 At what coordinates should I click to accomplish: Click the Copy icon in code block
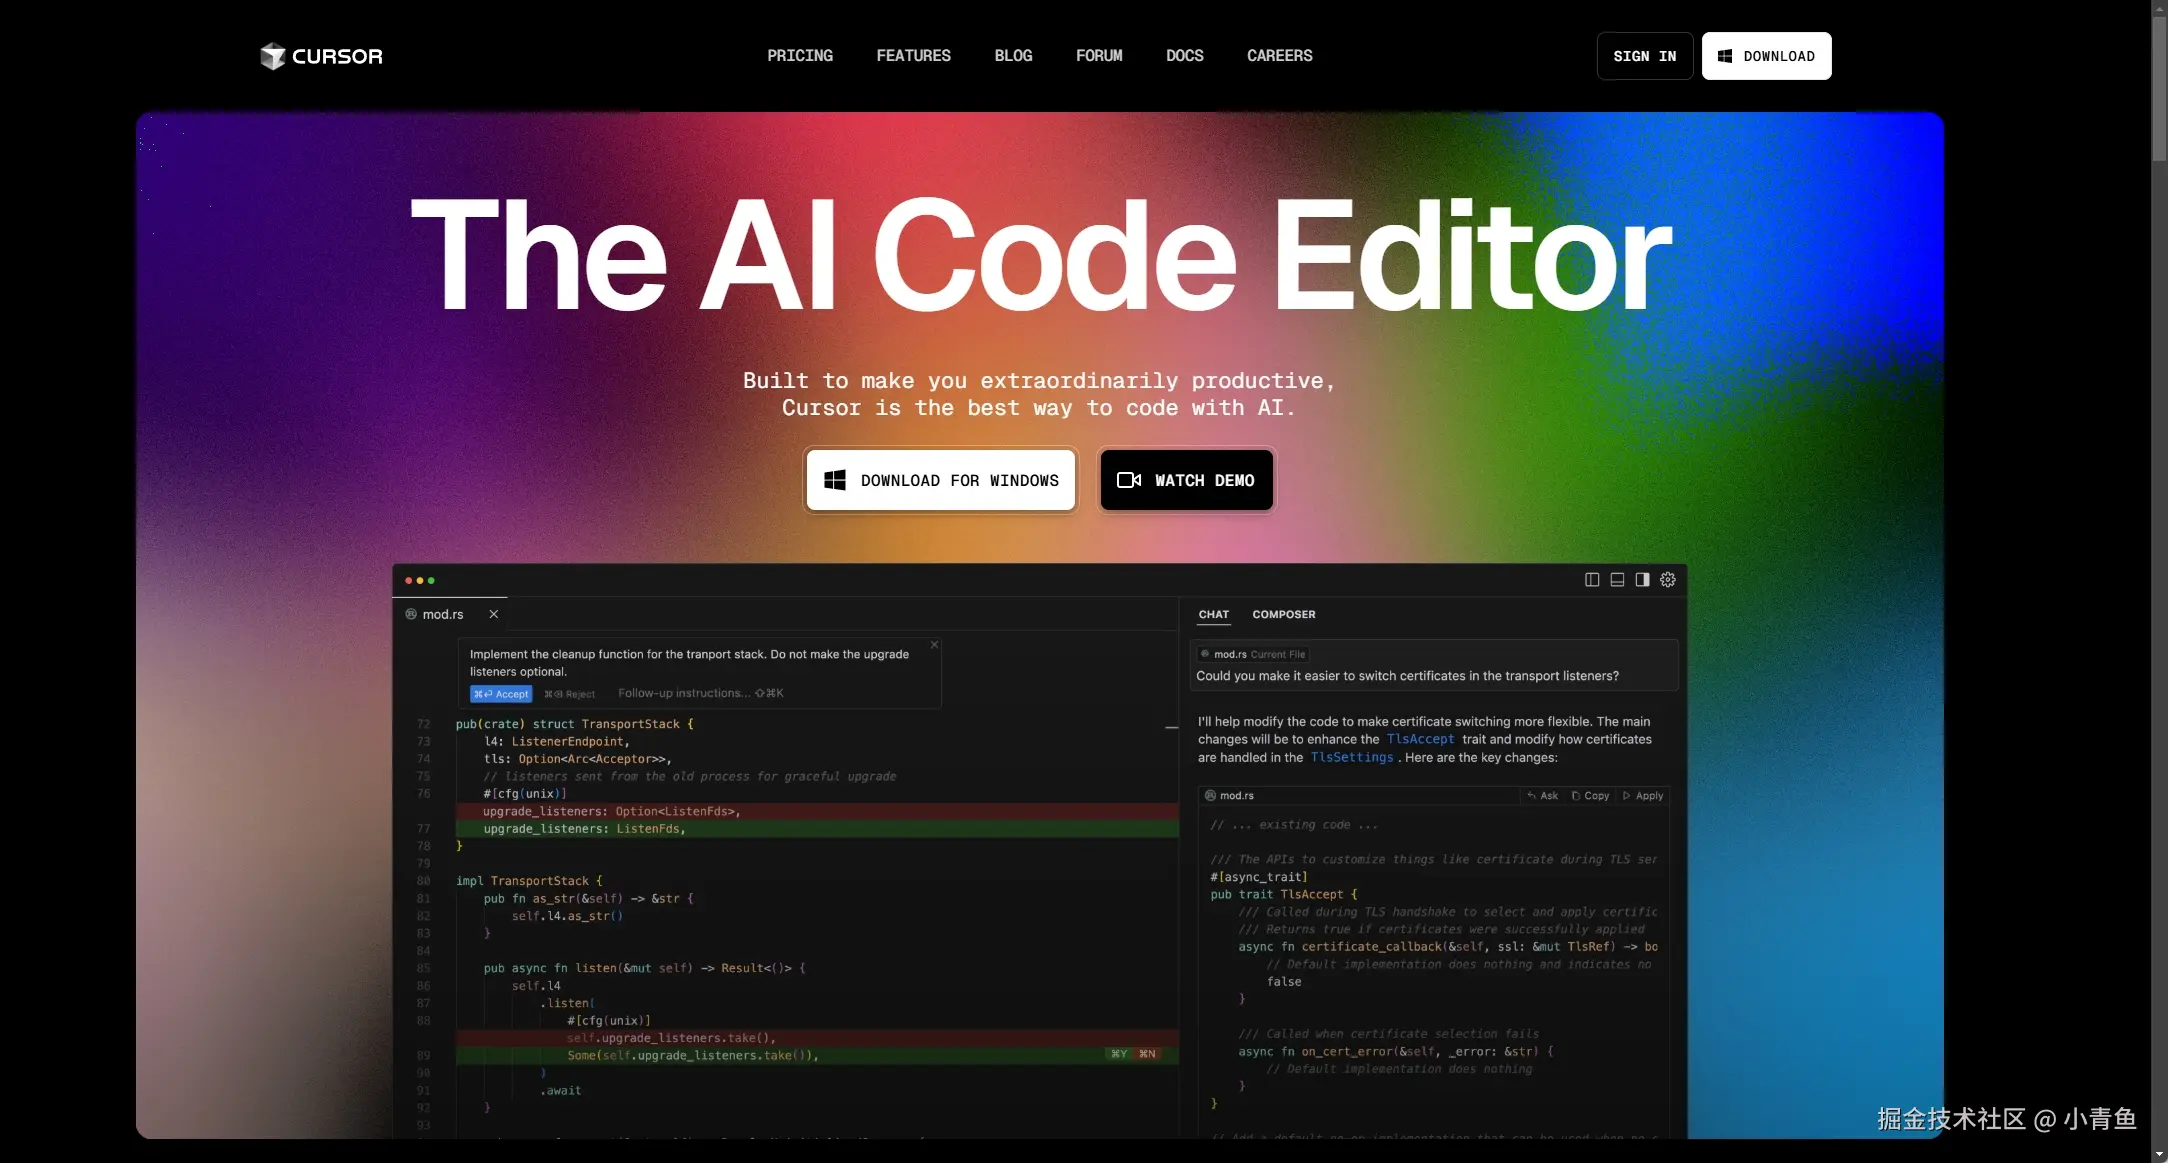point(1590,796)
